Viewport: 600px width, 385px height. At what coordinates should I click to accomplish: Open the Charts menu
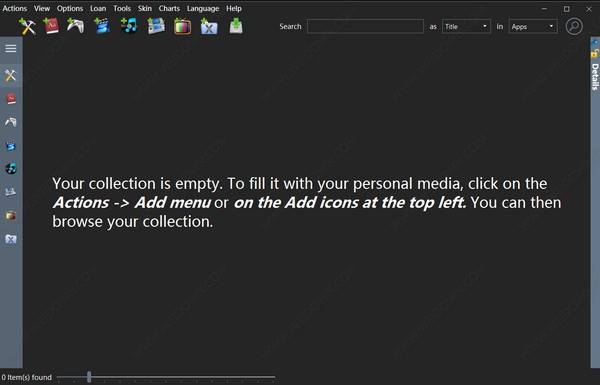click(169, 8)
